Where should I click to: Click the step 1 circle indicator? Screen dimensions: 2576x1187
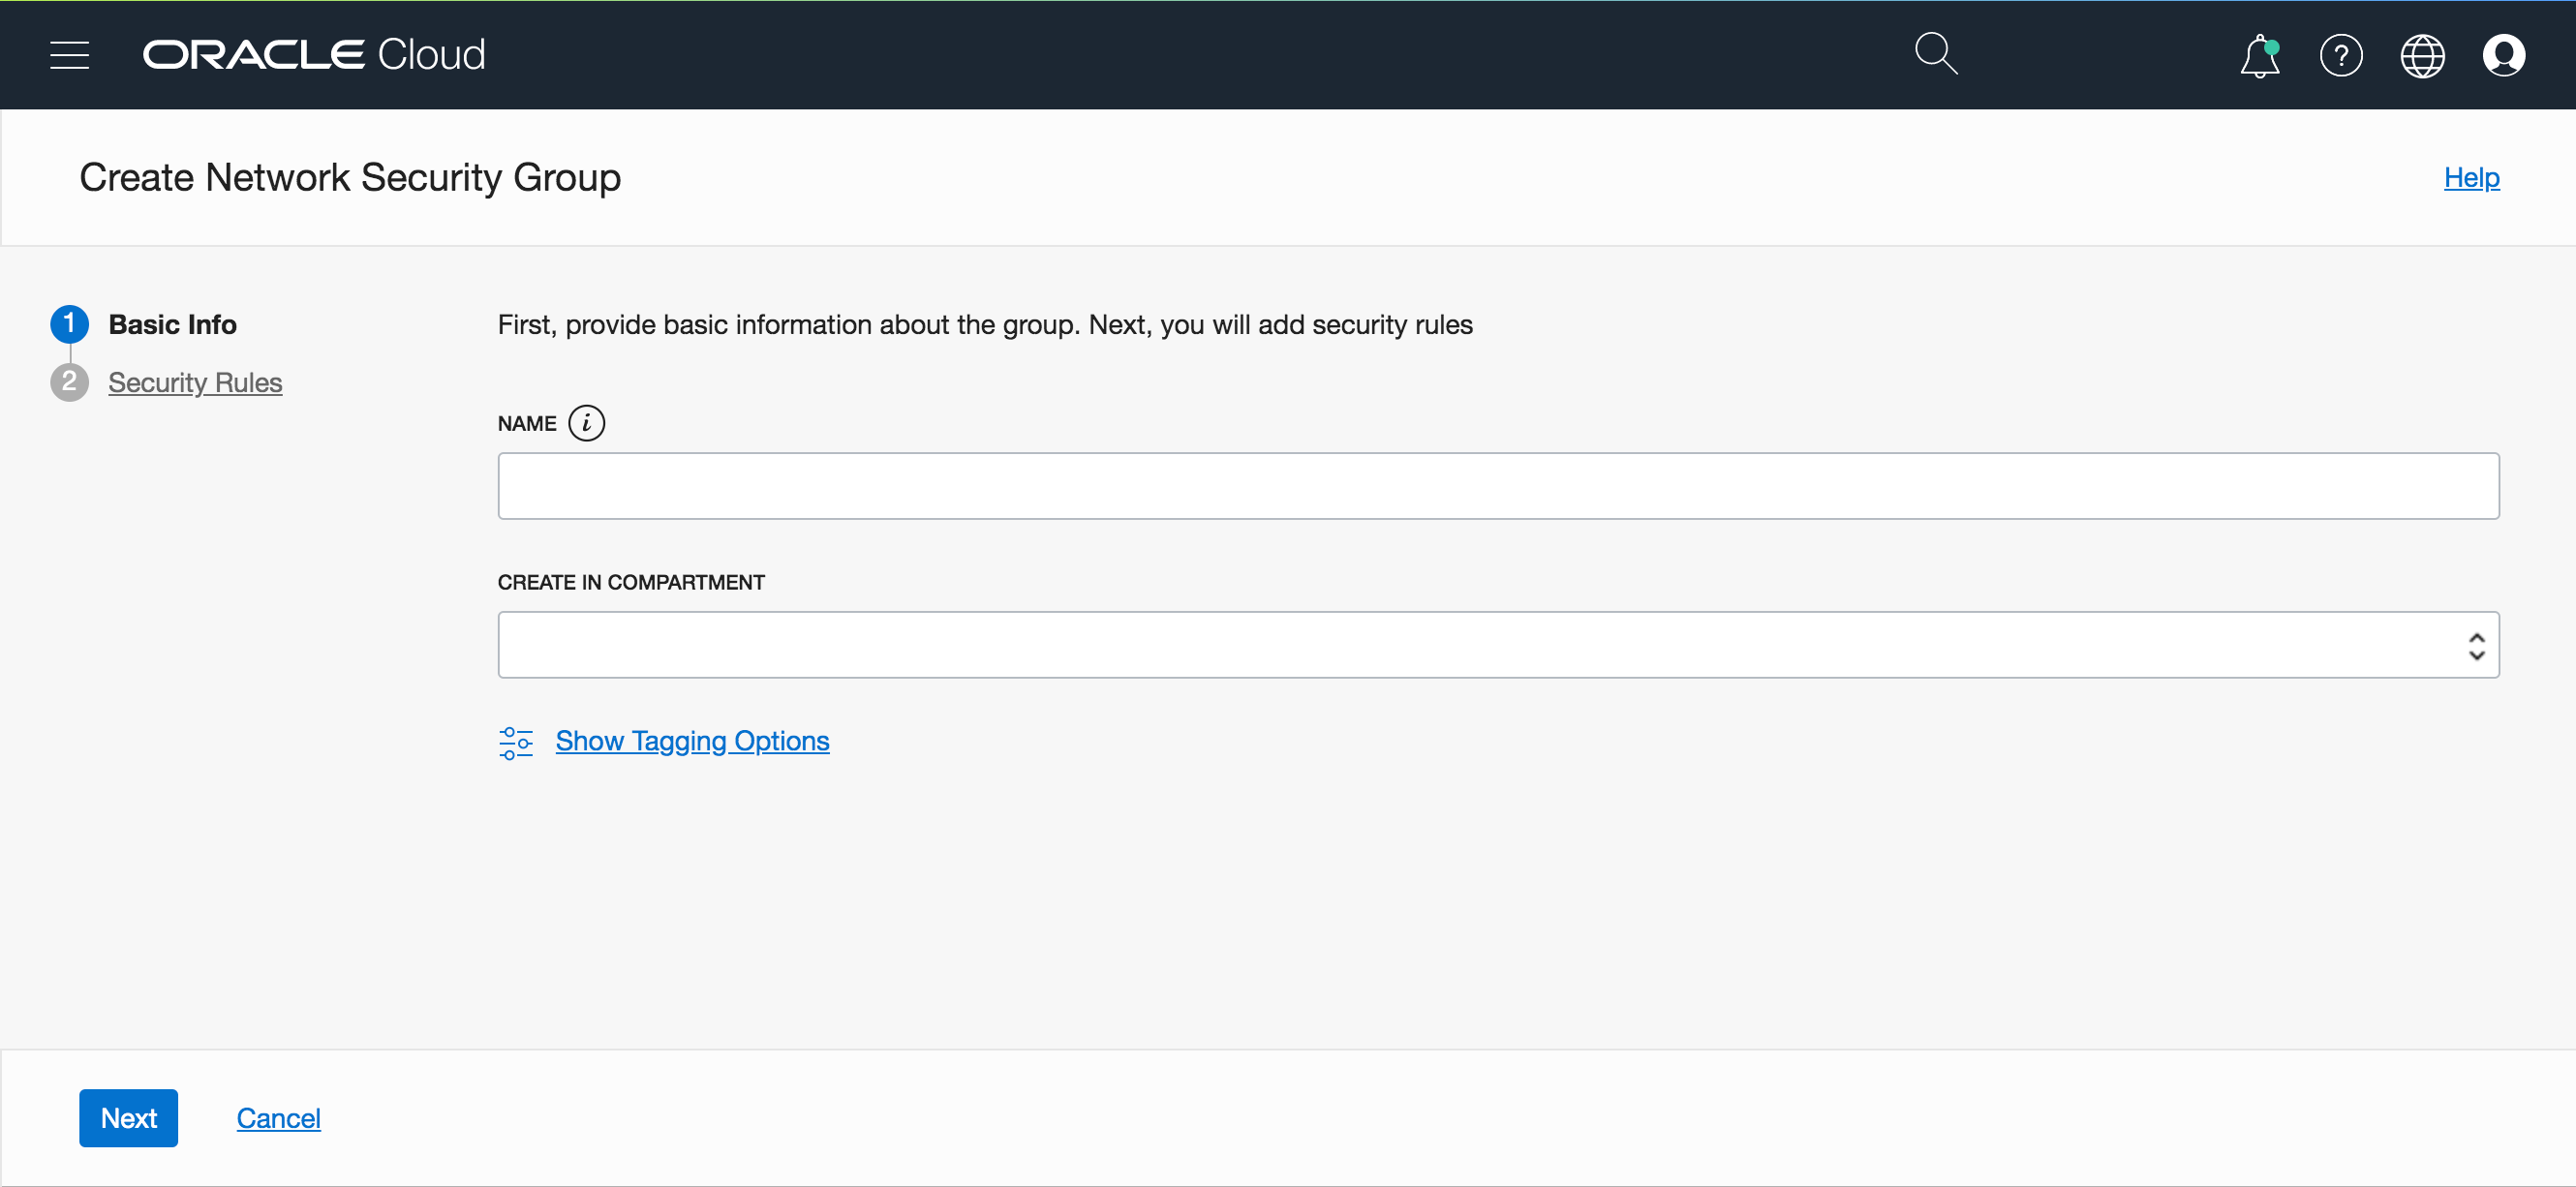pos(69,324)
